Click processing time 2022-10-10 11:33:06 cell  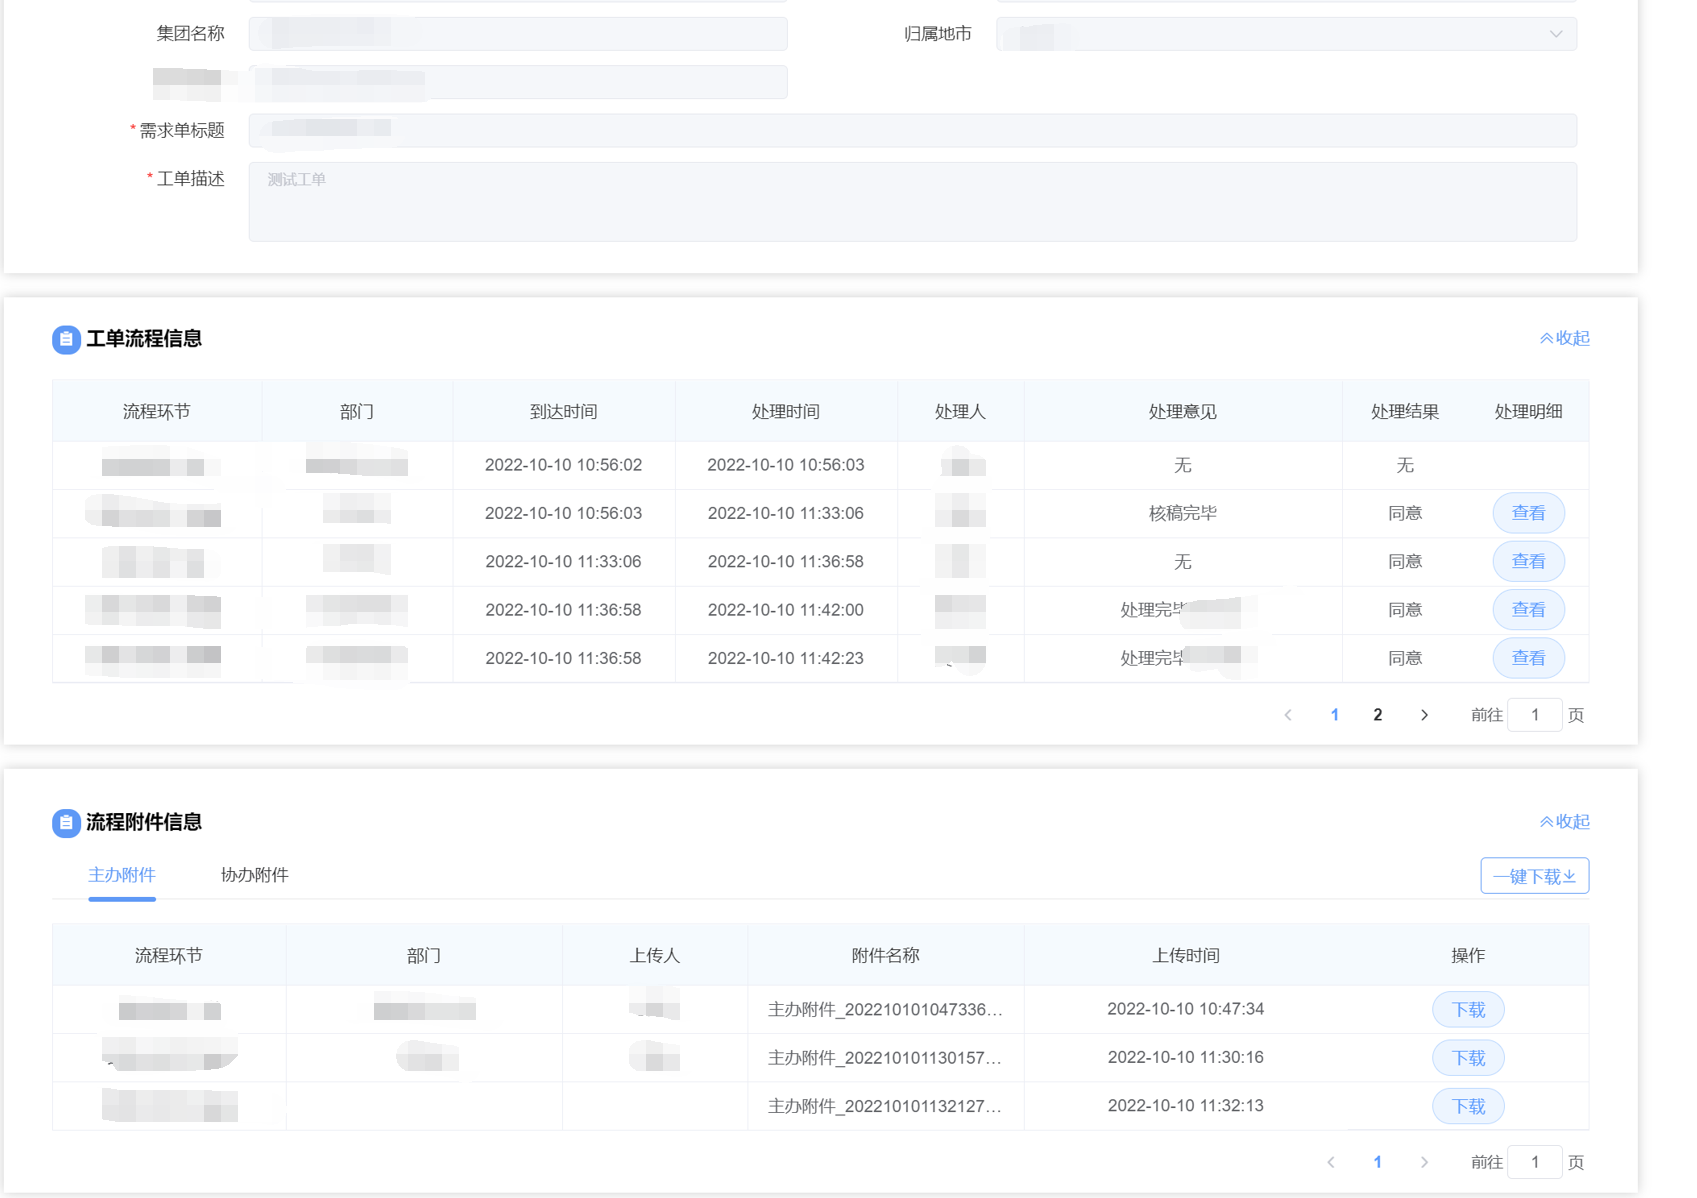[x=786, y=513]
